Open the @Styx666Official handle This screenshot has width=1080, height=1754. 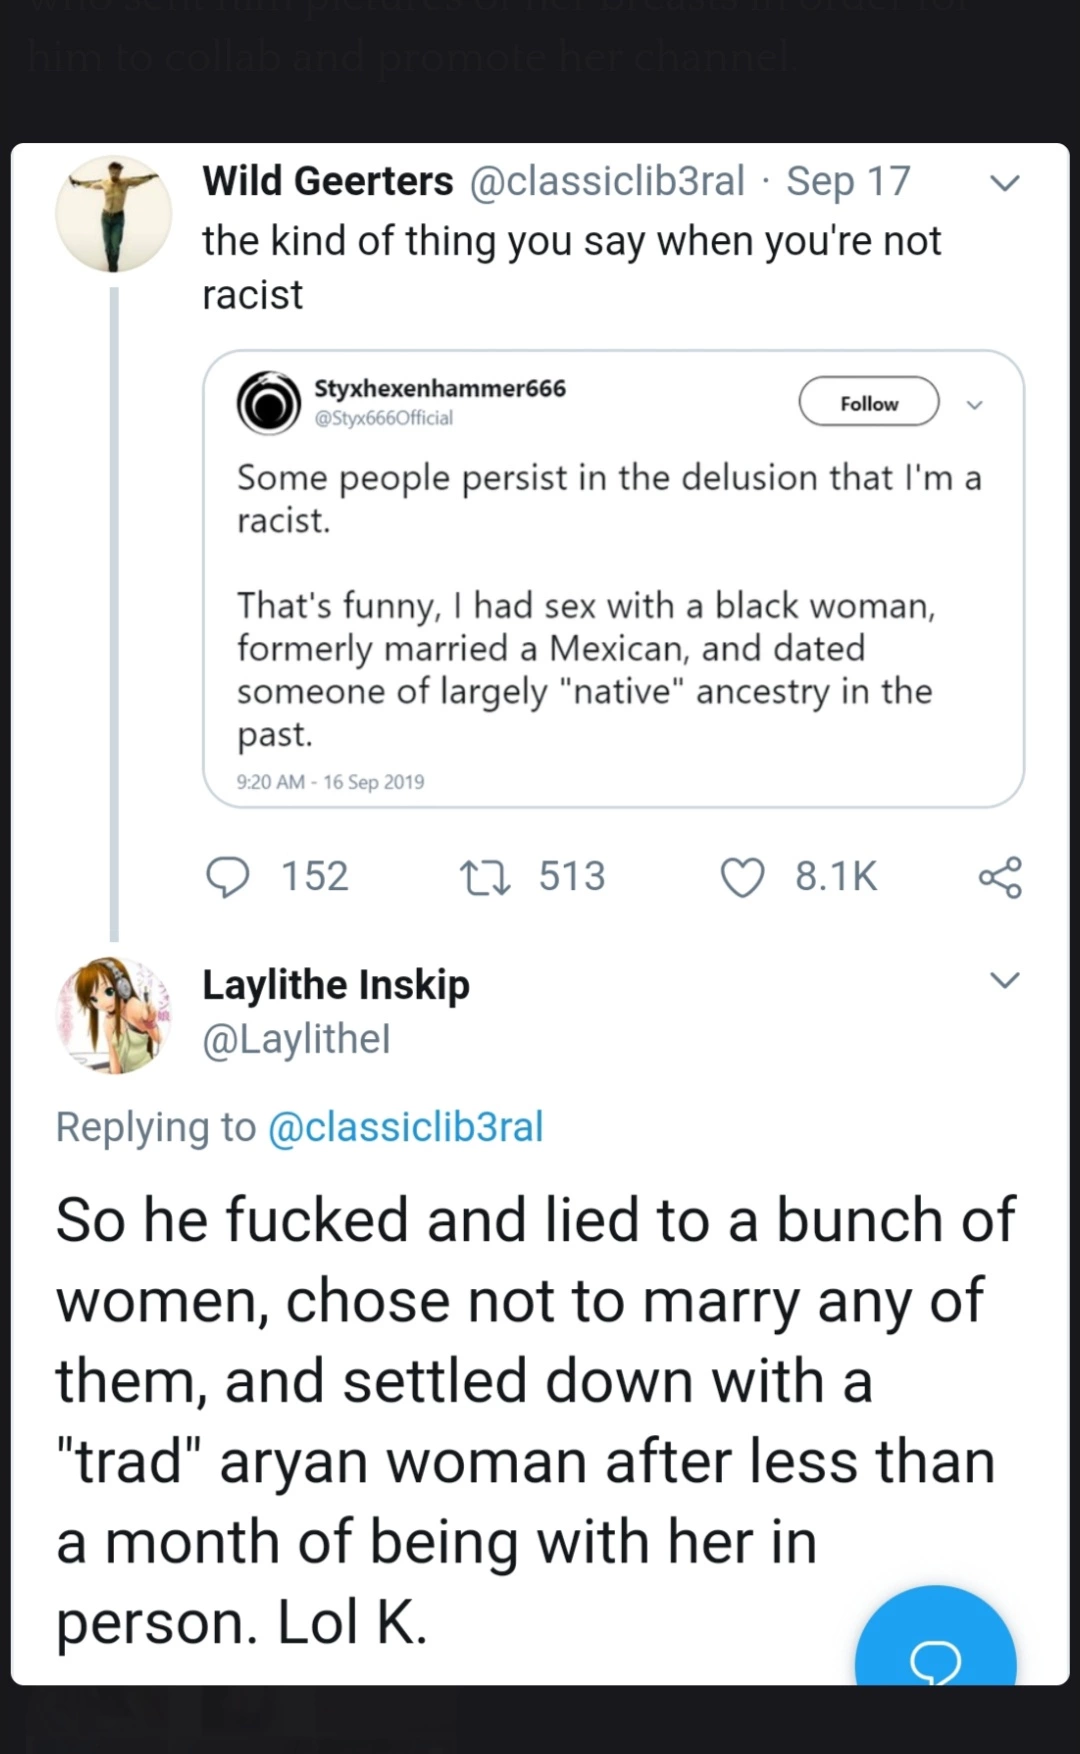(x=384, y=418)
